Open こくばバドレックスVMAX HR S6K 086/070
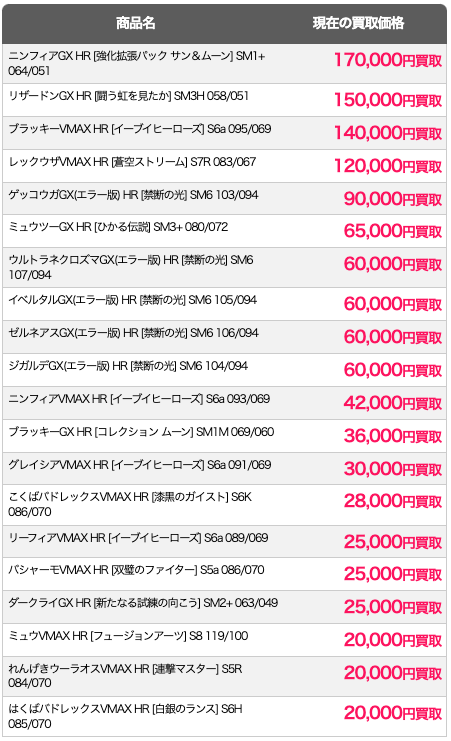The image size is (451, 741). pos(130,504)
